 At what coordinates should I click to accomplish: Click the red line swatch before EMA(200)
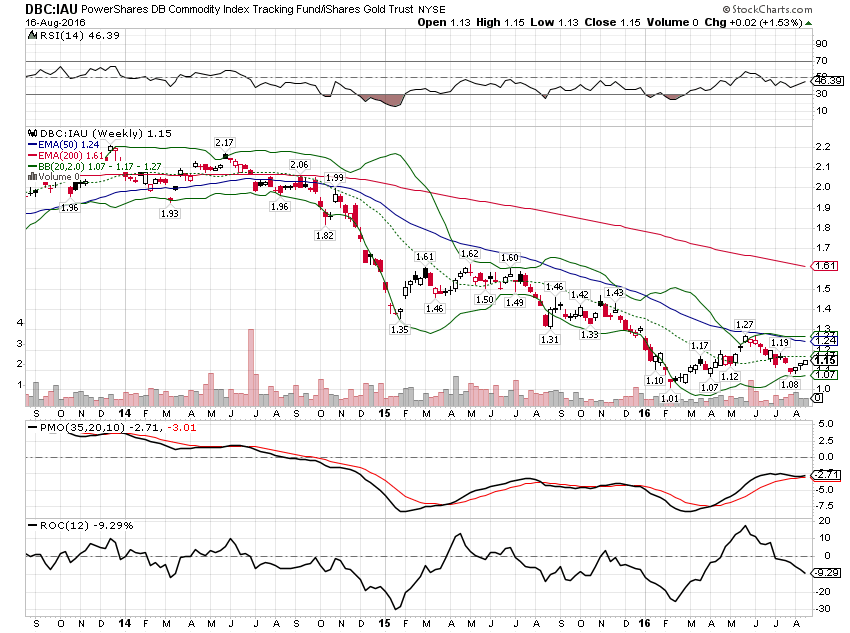click(x=32, y=156)
